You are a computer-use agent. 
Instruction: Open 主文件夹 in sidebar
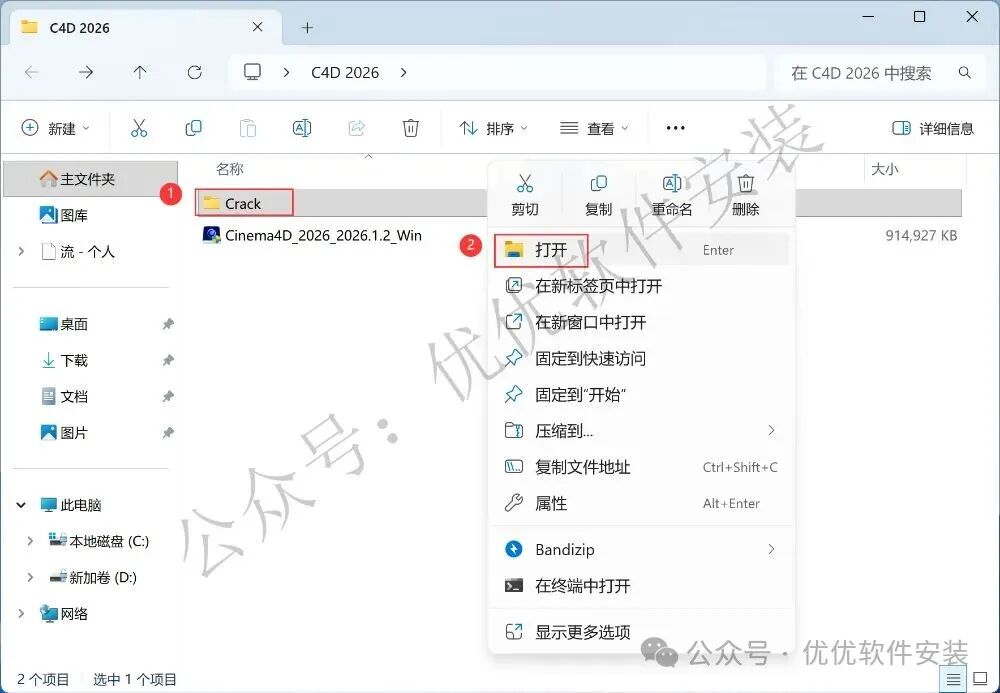tap(91, 179)
